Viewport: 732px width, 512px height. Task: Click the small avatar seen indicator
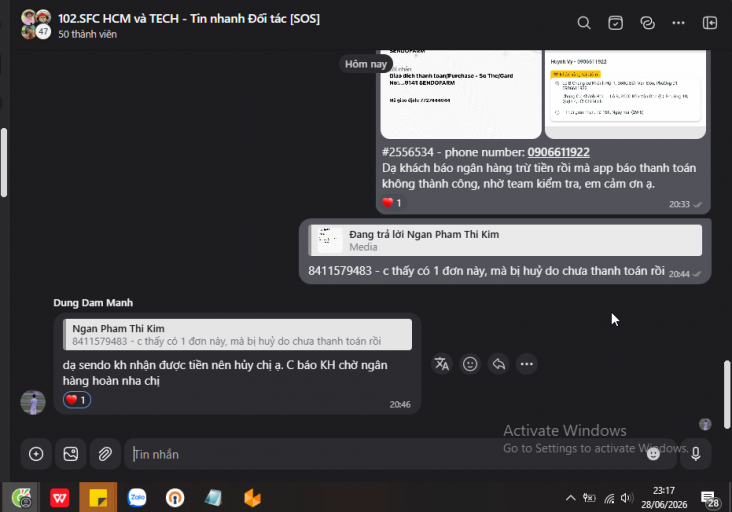(x=705, y=424)
